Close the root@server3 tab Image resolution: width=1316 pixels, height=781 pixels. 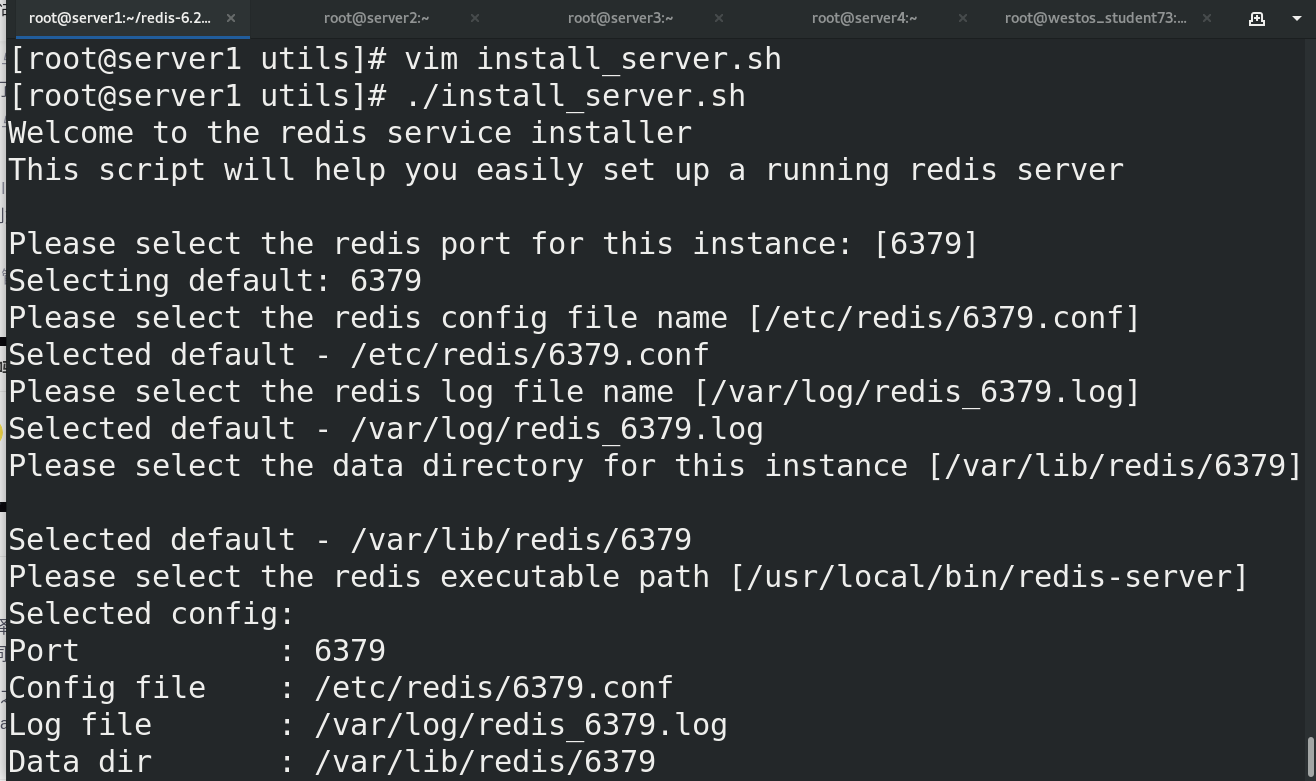click(x=719, y=18)
